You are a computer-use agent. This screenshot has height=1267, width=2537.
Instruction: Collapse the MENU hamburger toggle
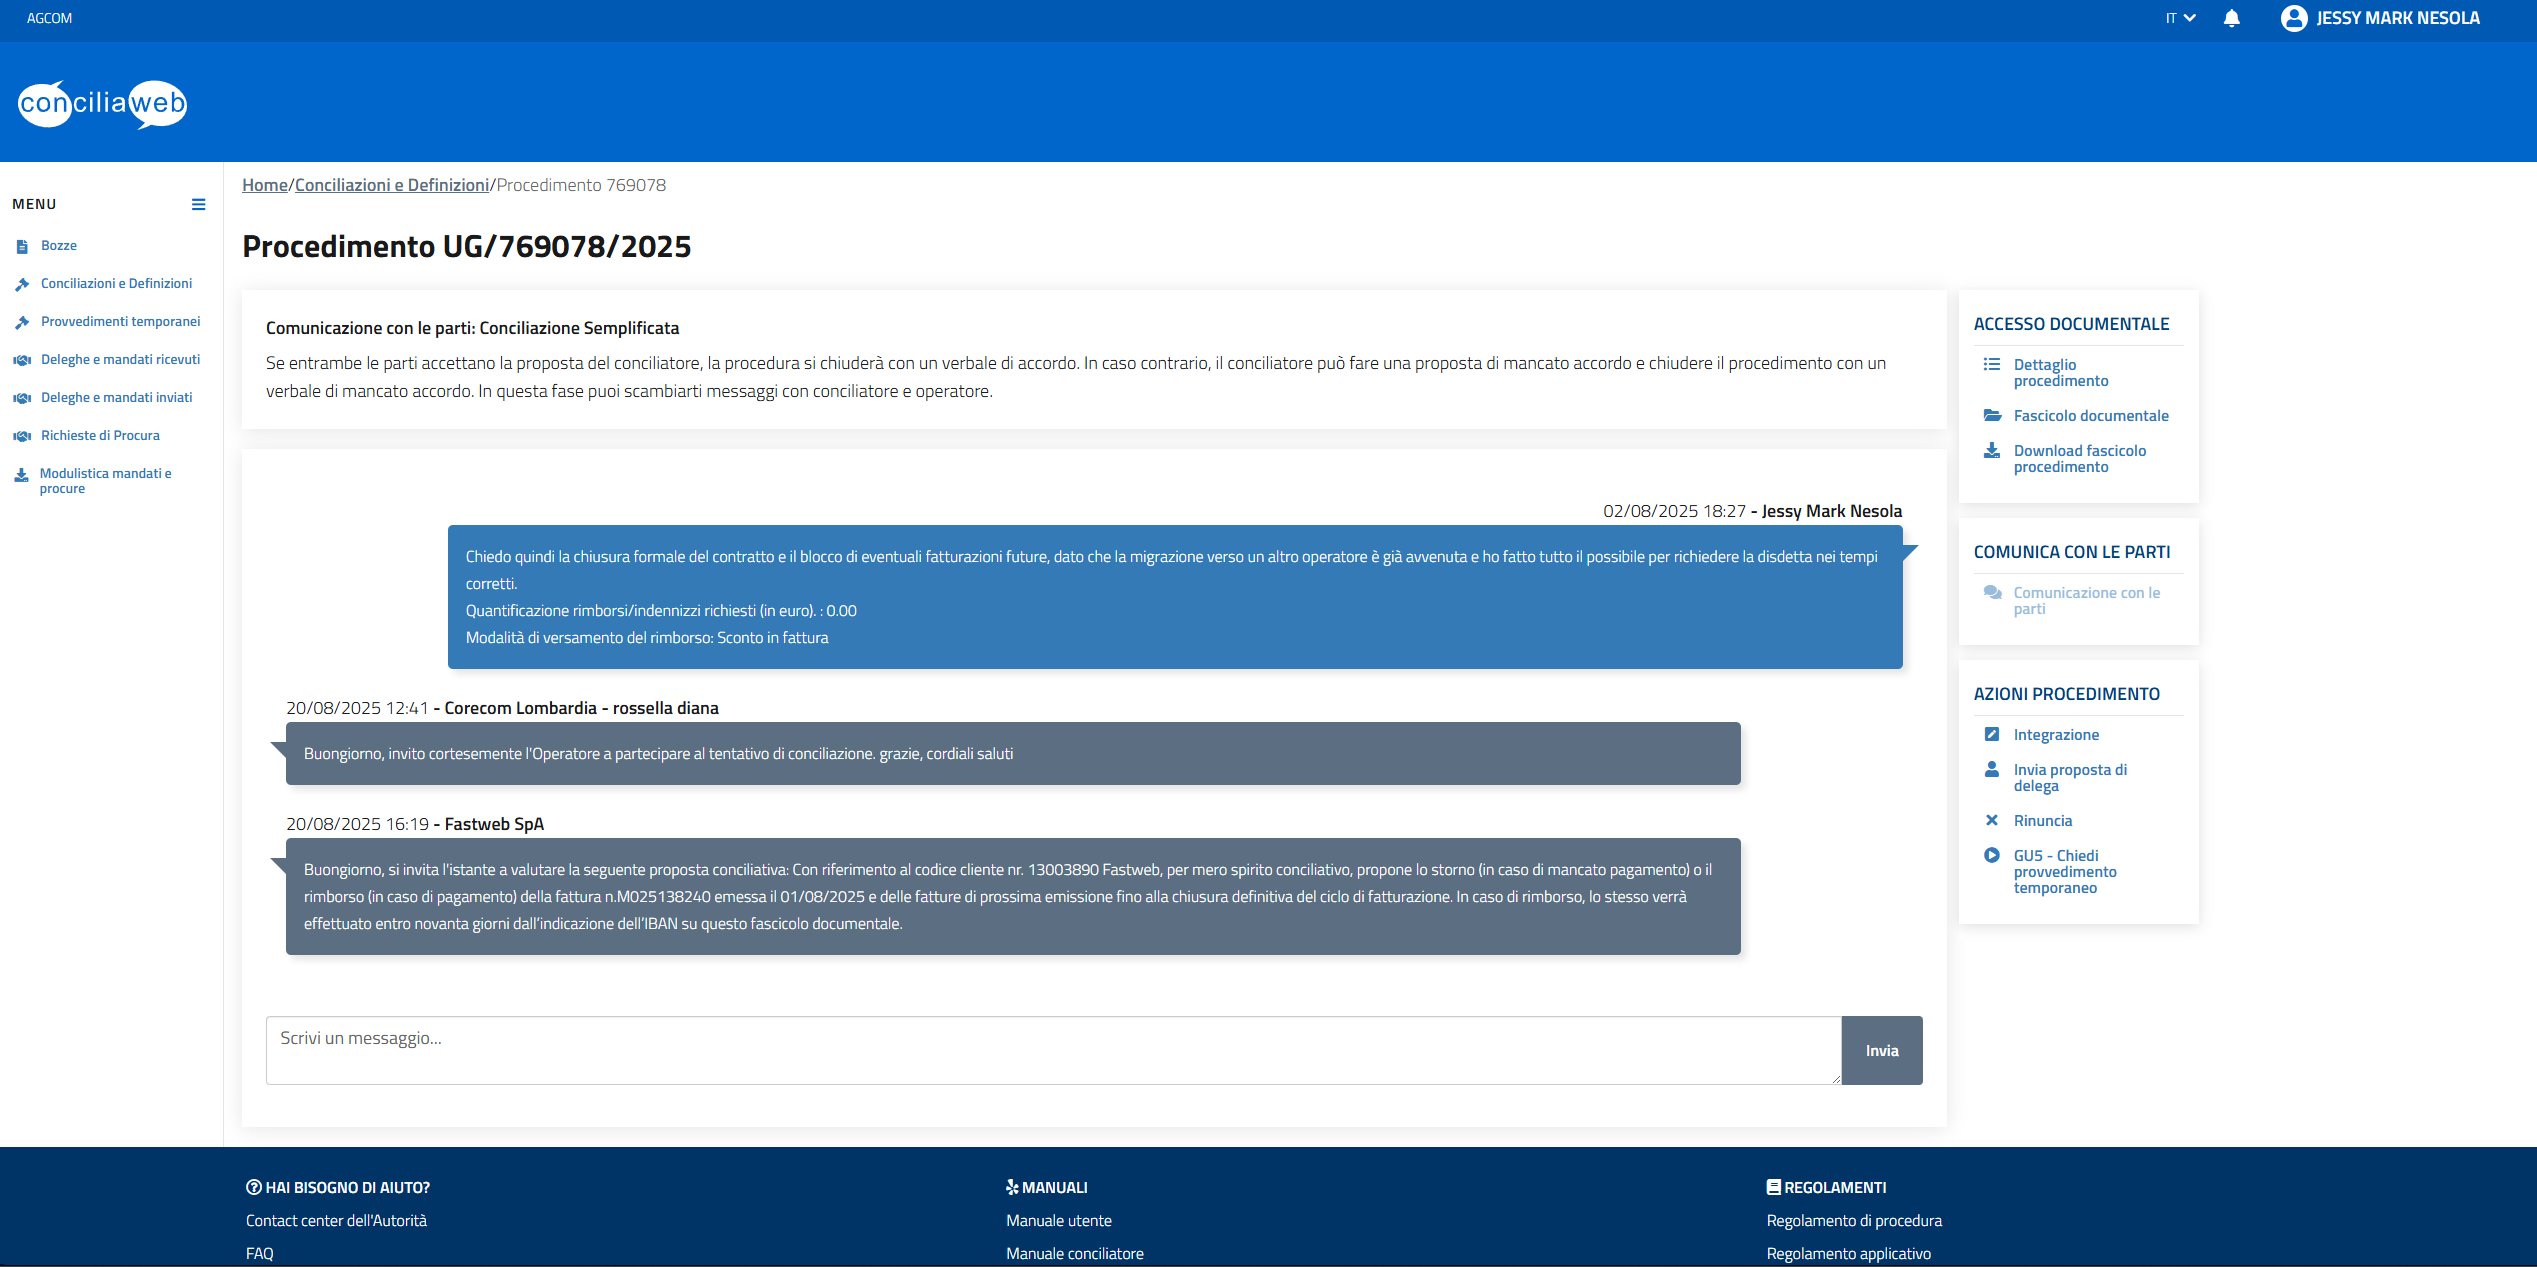tap(198, 204)
